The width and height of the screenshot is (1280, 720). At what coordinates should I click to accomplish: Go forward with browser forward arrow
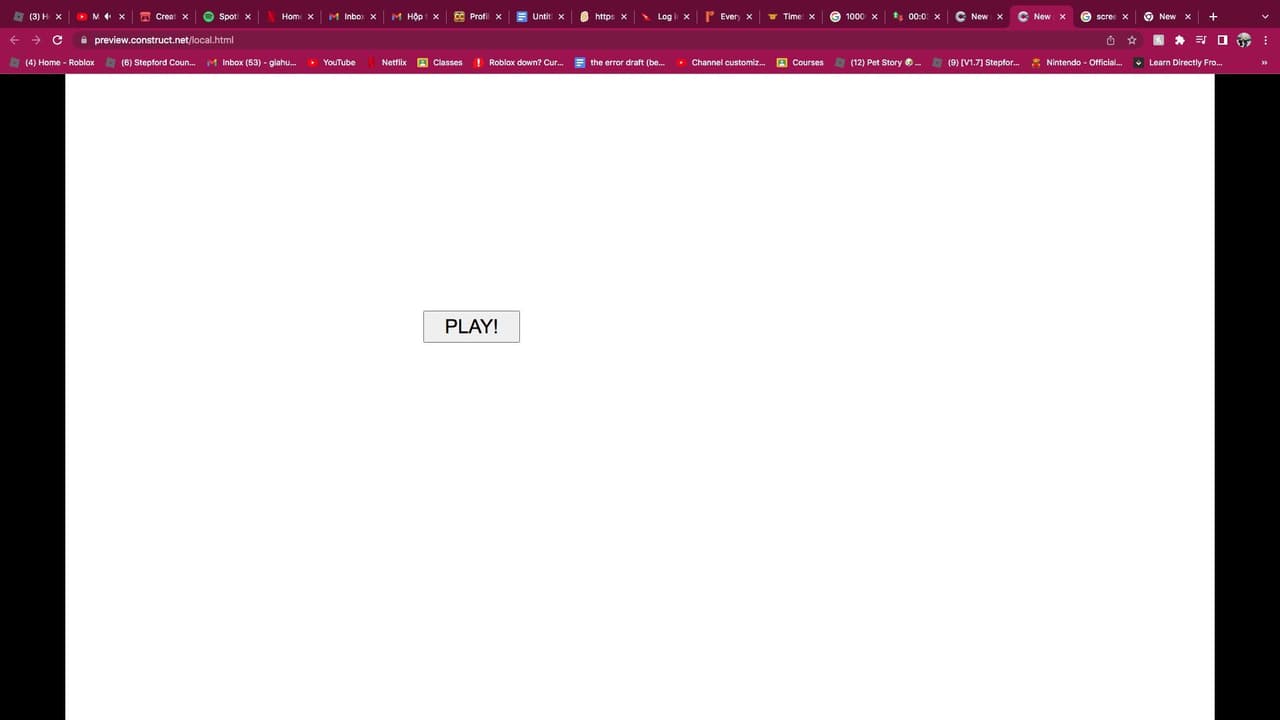36,40
